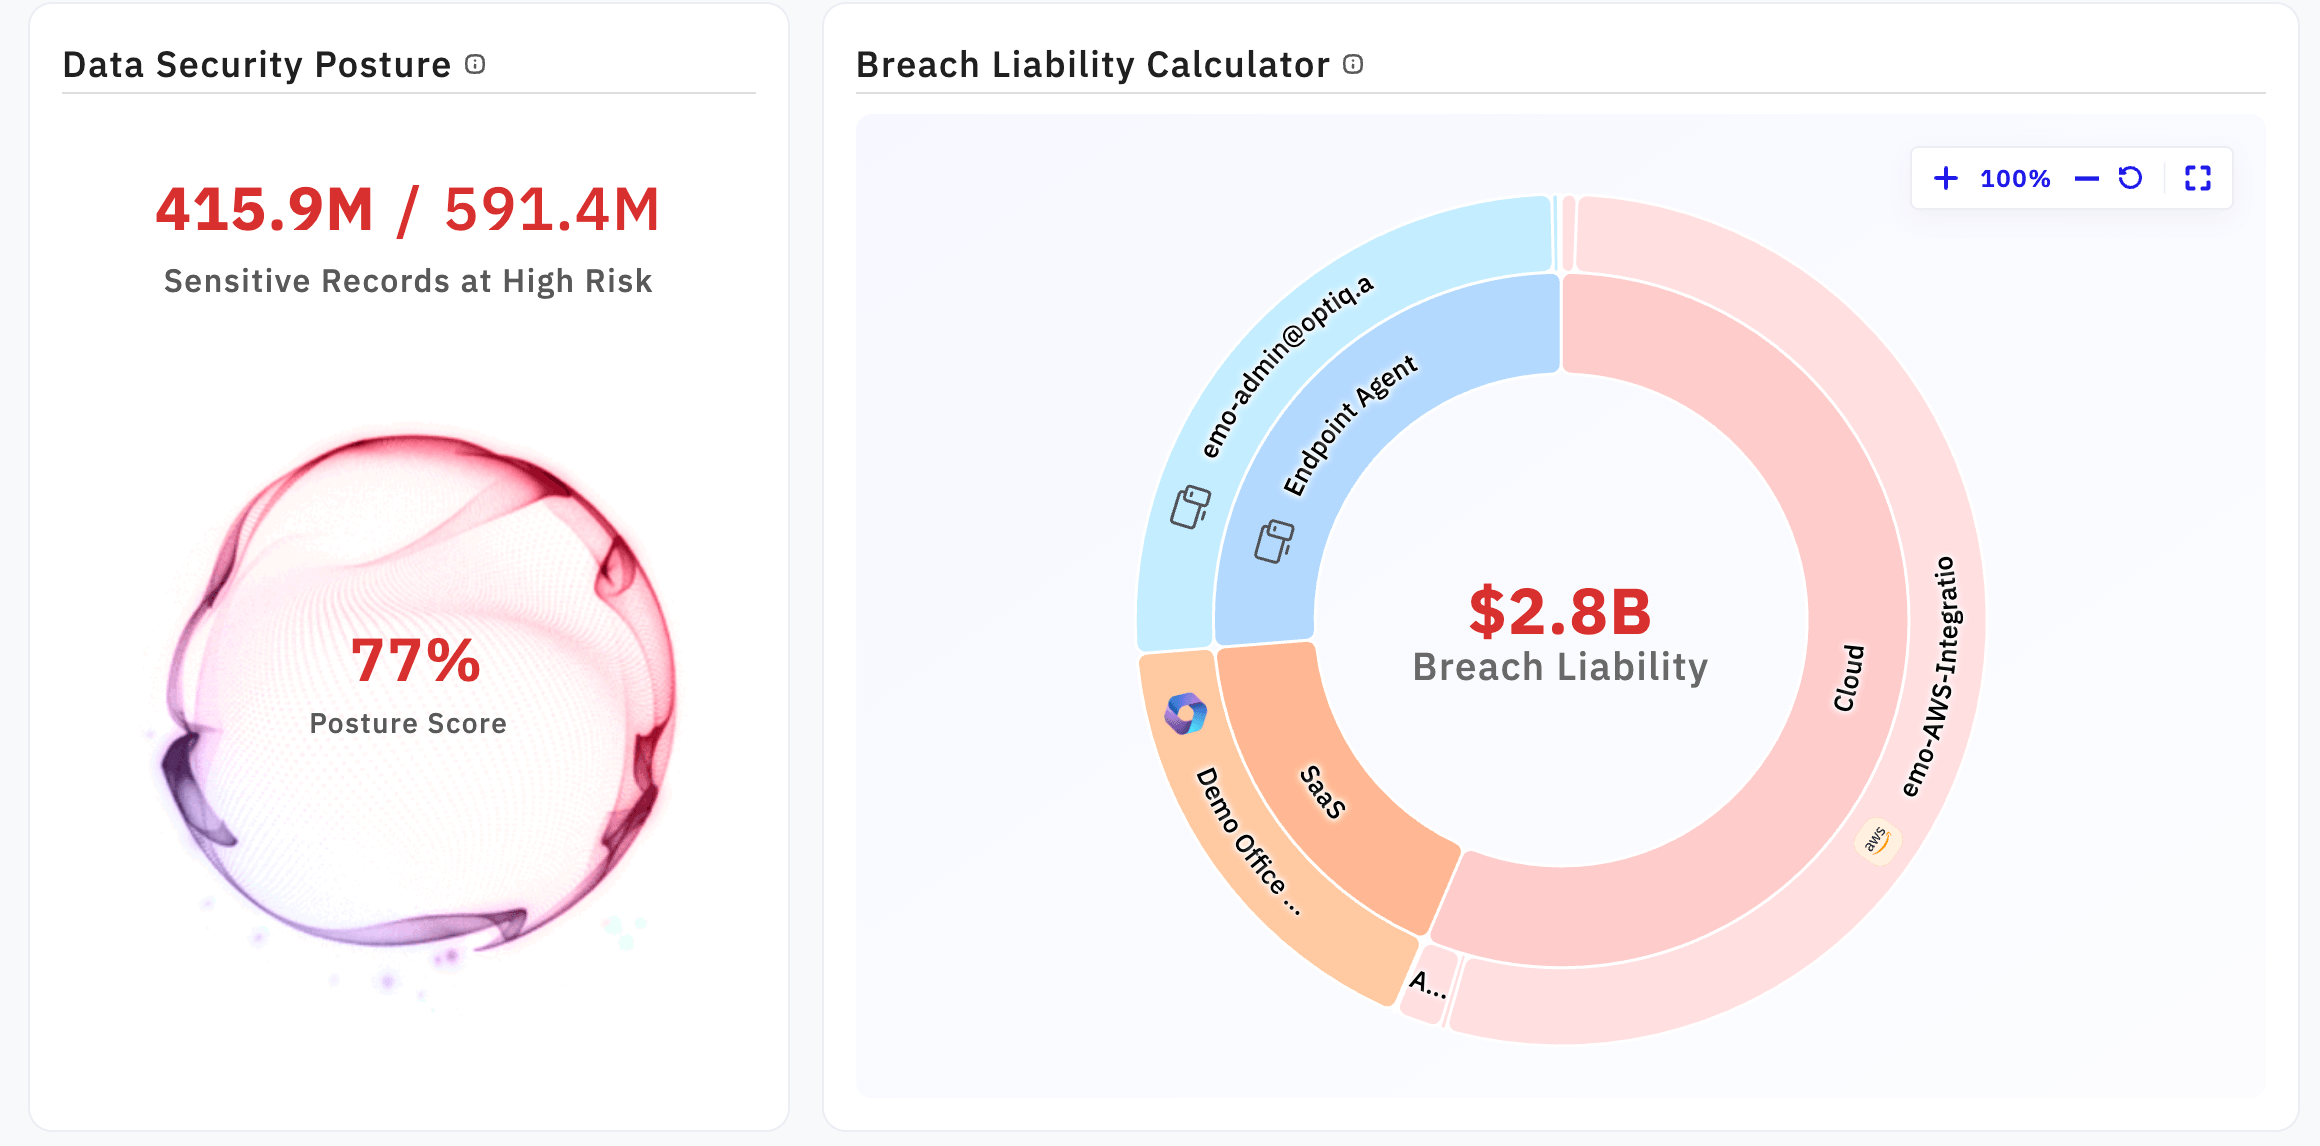Click the device icon in the emo-admin segment
2320x1146 pixels.
coord(1190,507)
